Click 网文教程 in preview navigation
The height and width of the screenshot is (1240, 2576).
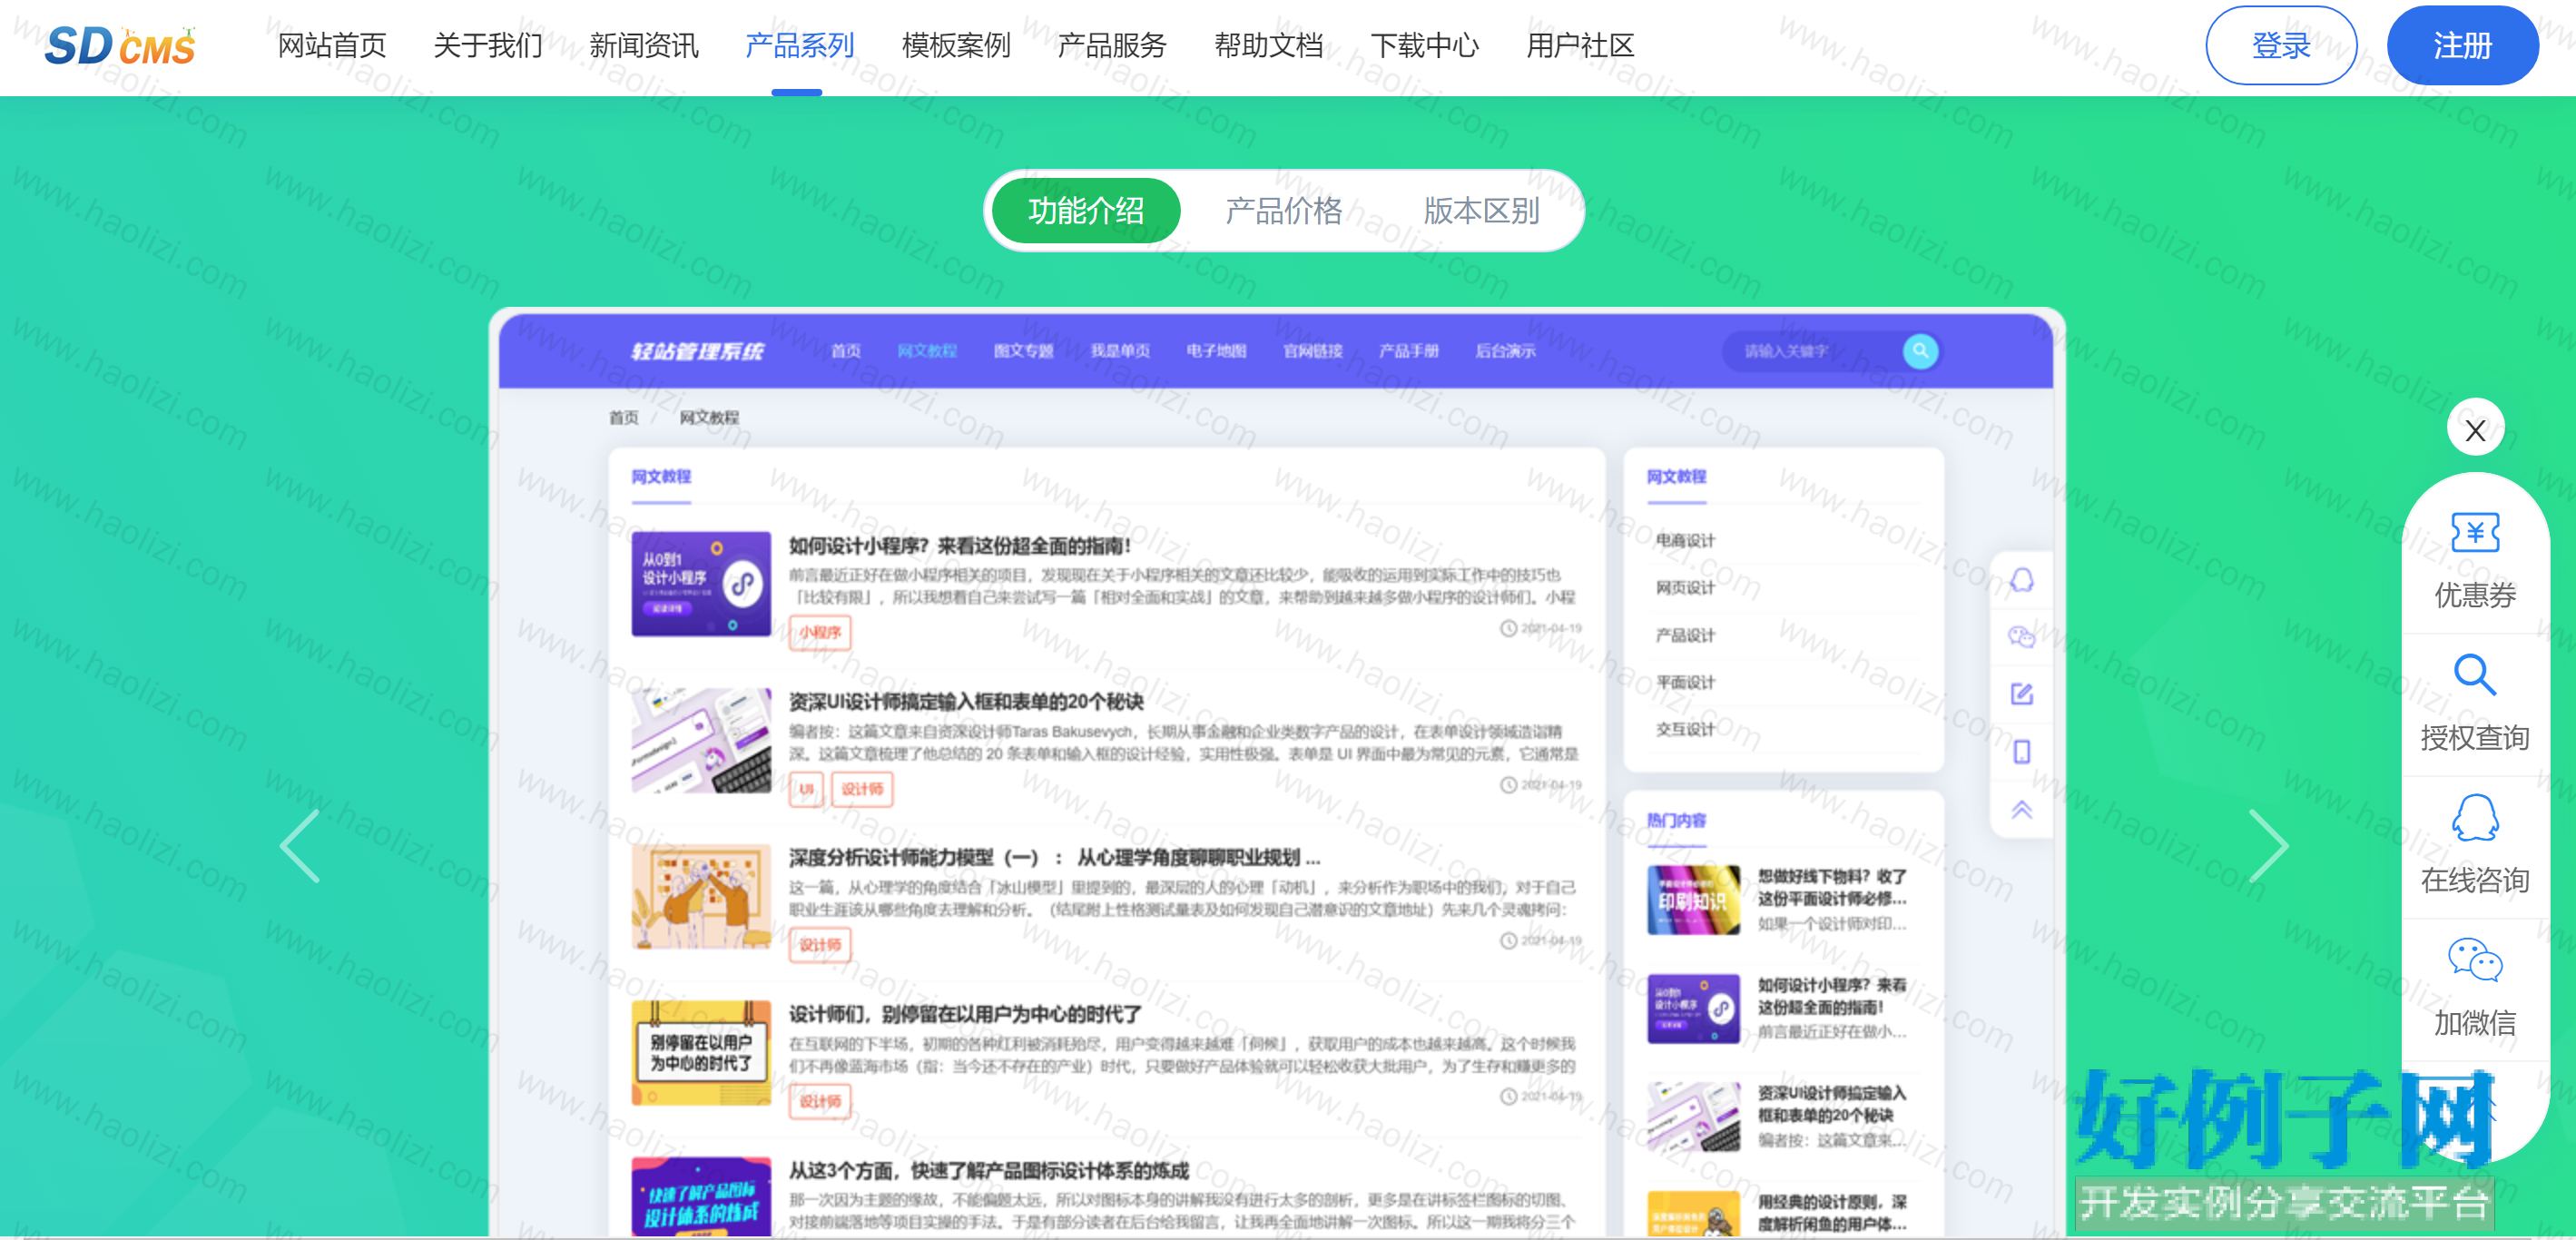pyautogui.click(x=927, y=351)
